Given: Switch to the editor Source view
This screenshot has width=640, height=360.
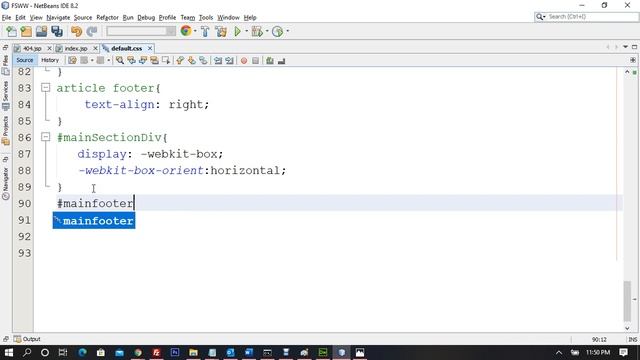Looking at the screenshot, I should tap(24, 60).
